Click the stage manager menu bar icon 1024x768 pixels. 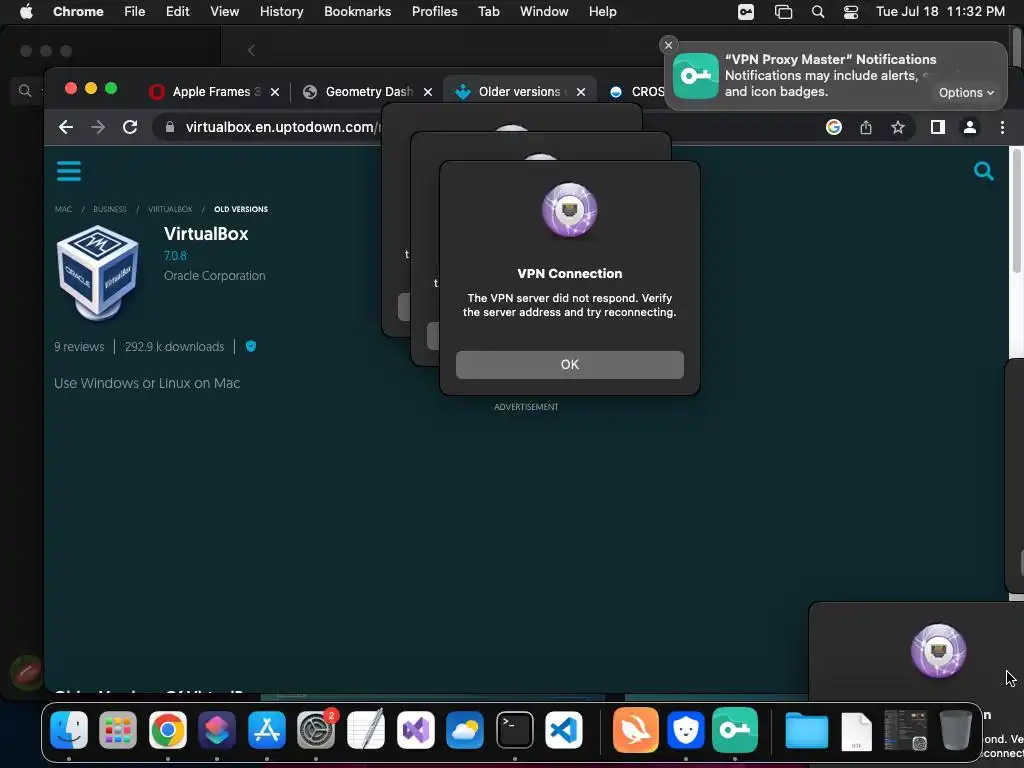(x=783, y=12)
